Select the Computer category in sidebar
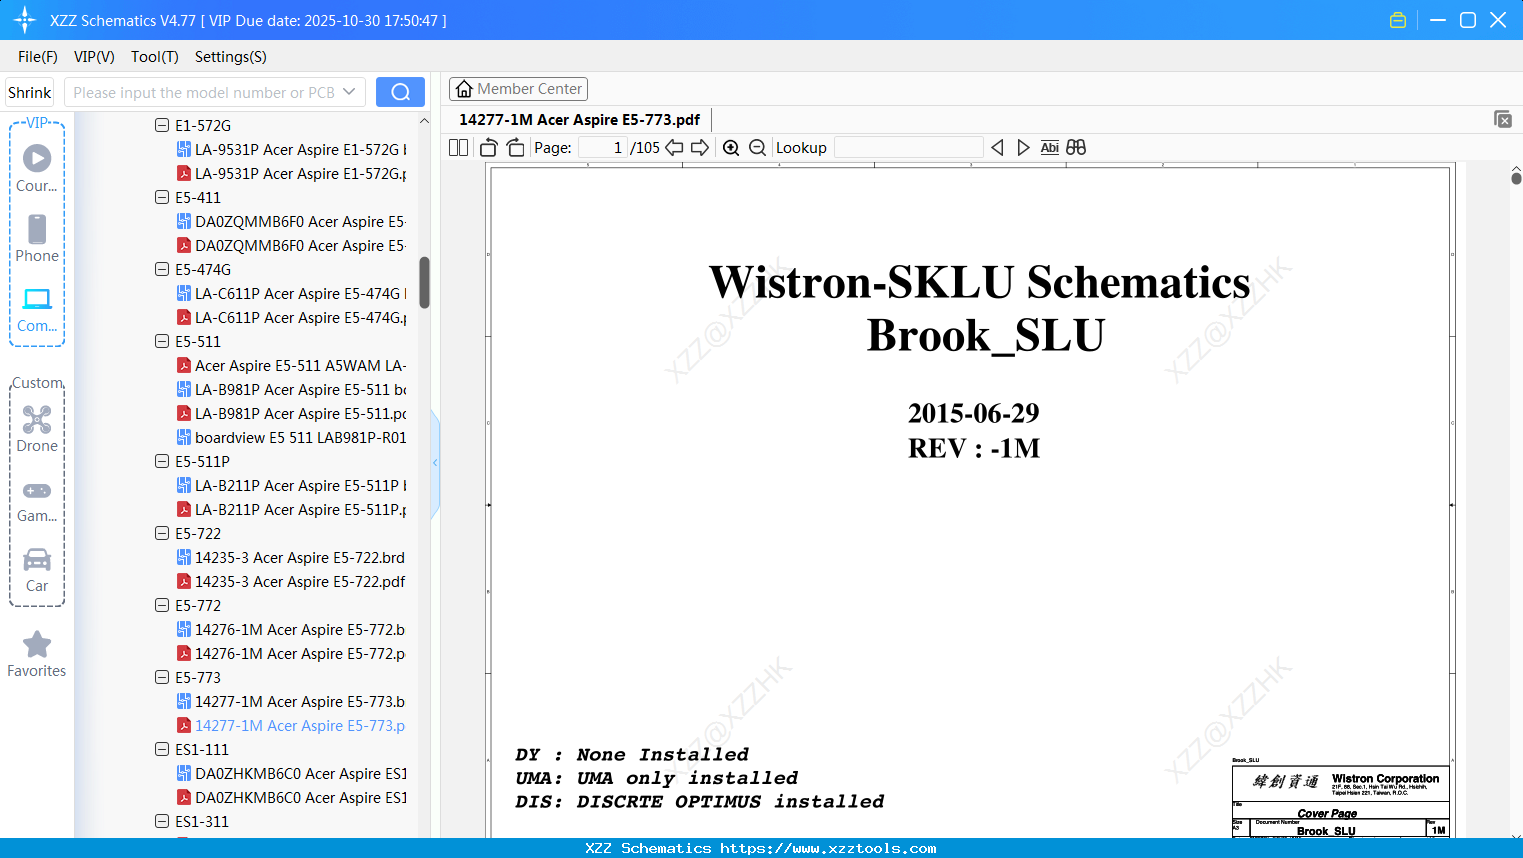The width and height of the screenshot is (1523, 858). point(37,309)
